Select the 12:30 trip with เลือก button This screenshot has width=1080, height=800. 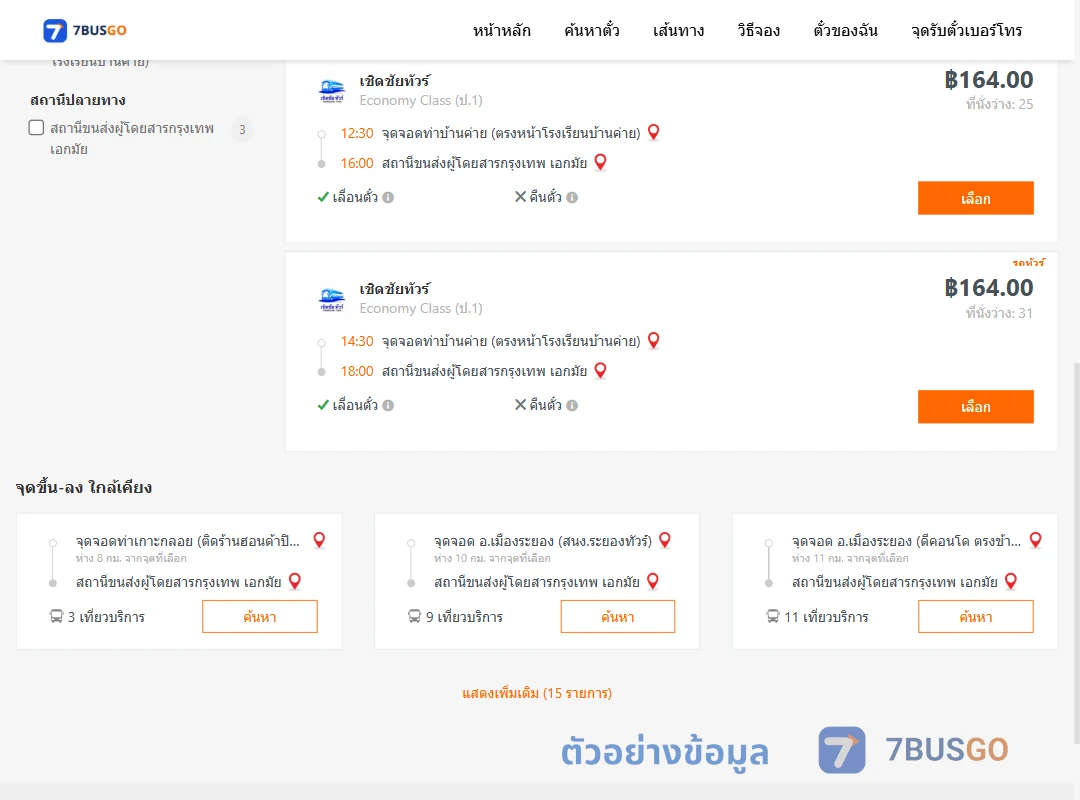pos(975,198)
